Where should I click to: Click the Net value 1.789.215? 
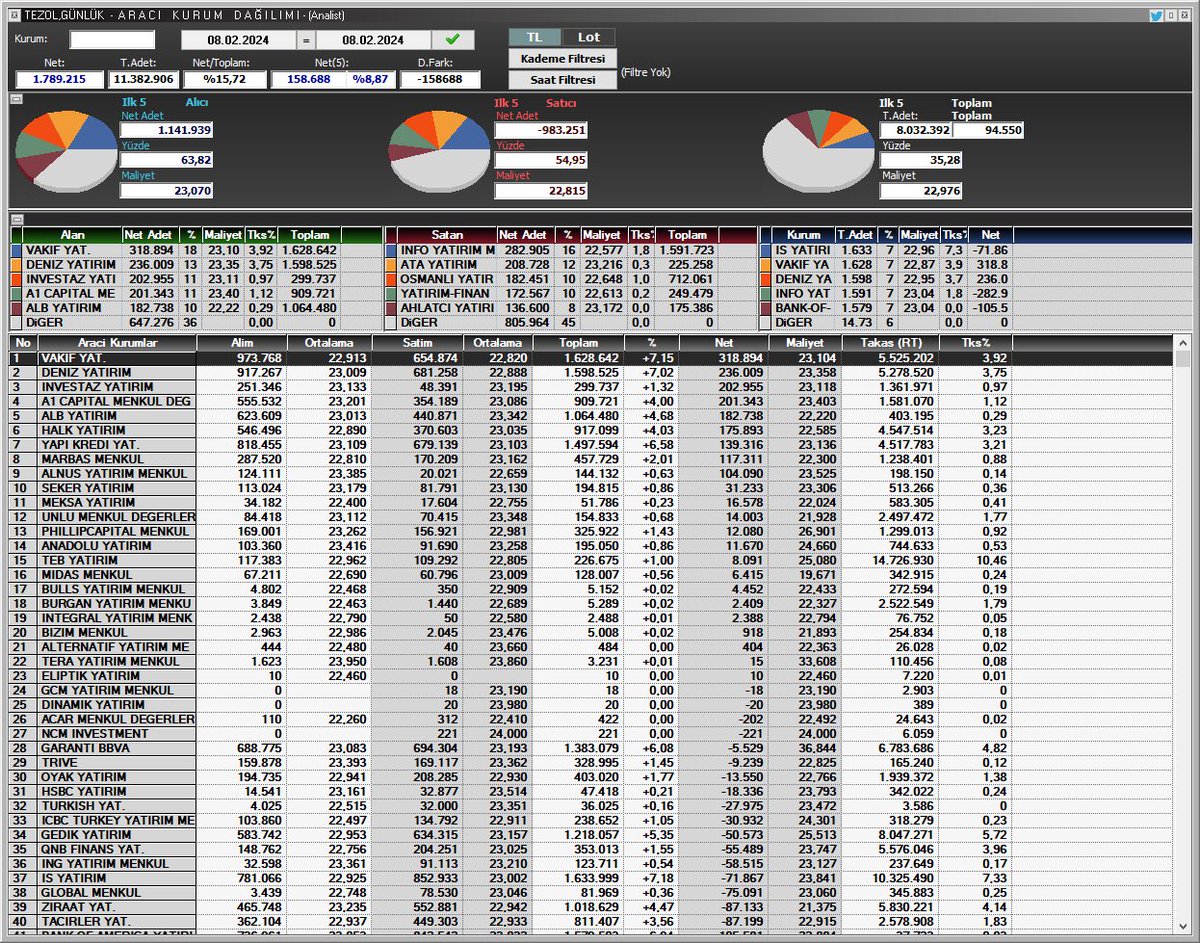[59, 79]
